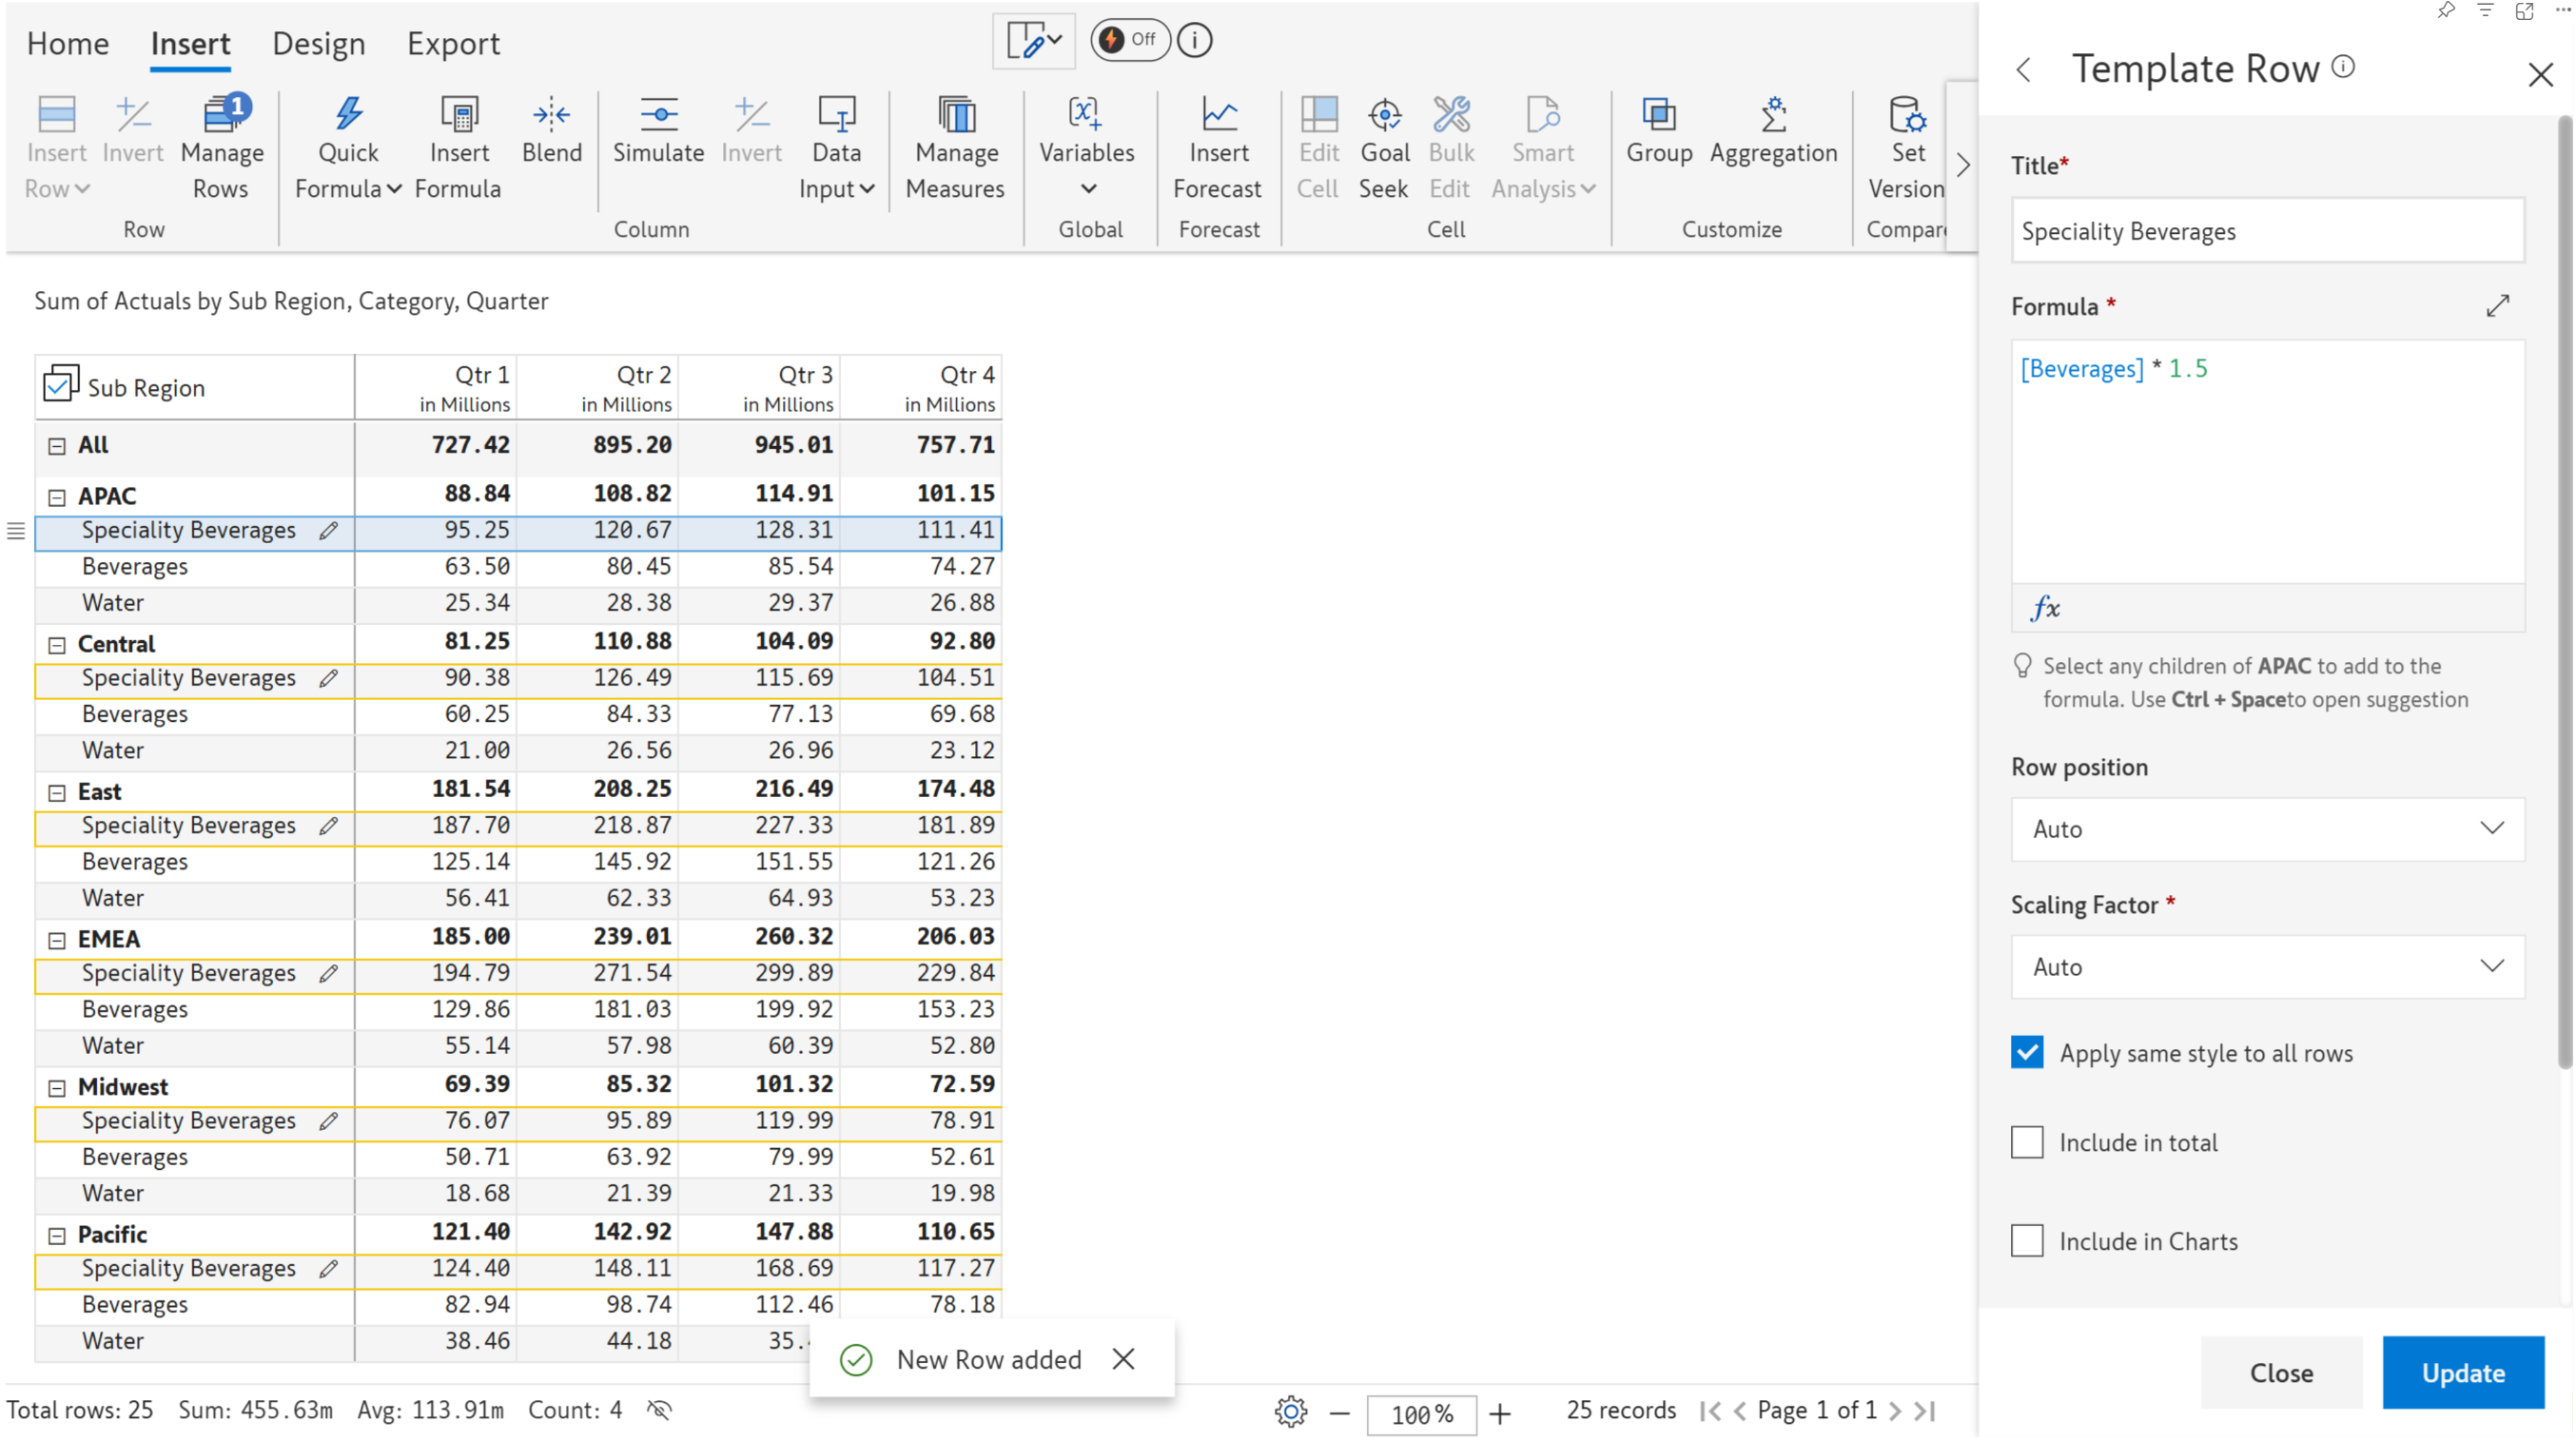Switch to the Design tab
The height and width of the screenshot is (1441, 2576).
pos(318,44)
